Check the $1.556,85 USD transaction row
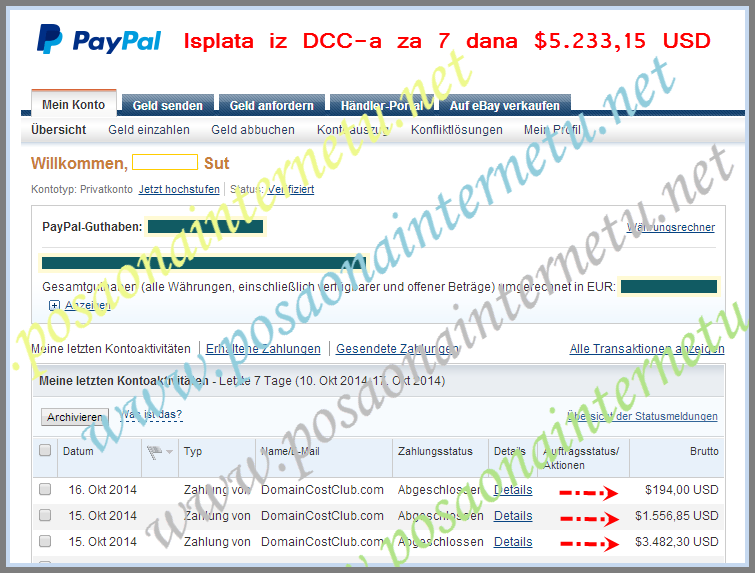 [45, 515]
